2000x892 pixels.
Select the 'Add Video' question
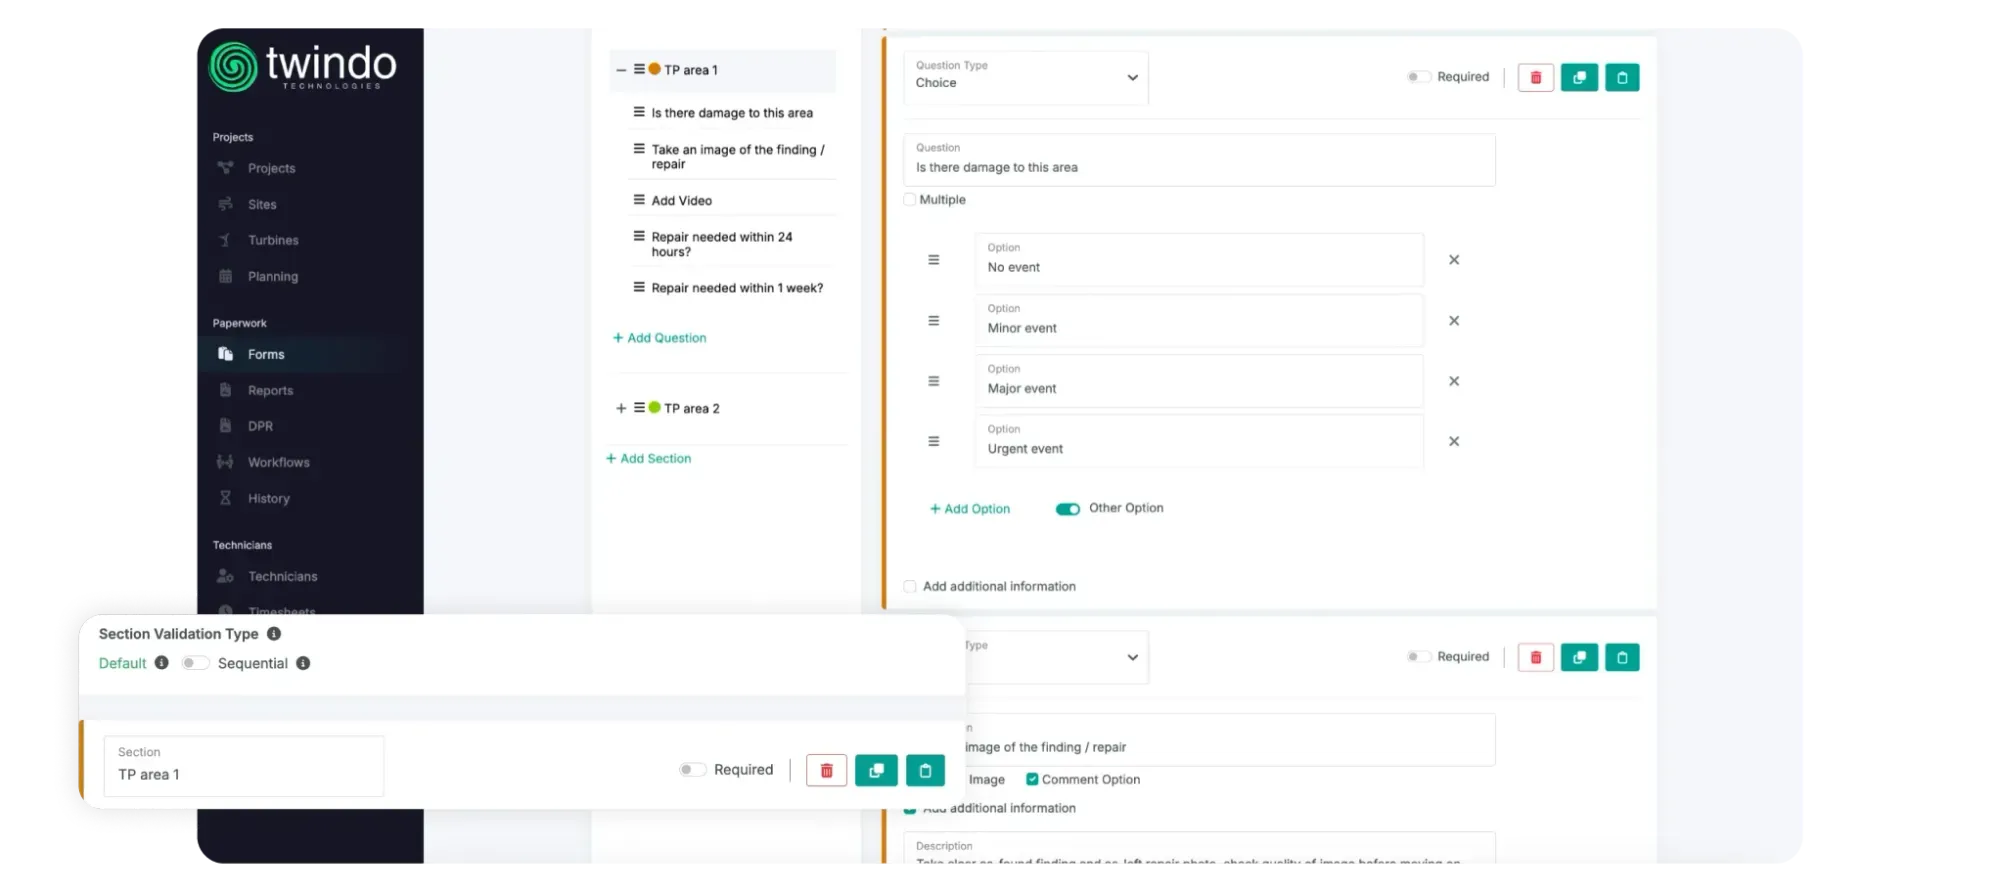(x=682, y=200)
